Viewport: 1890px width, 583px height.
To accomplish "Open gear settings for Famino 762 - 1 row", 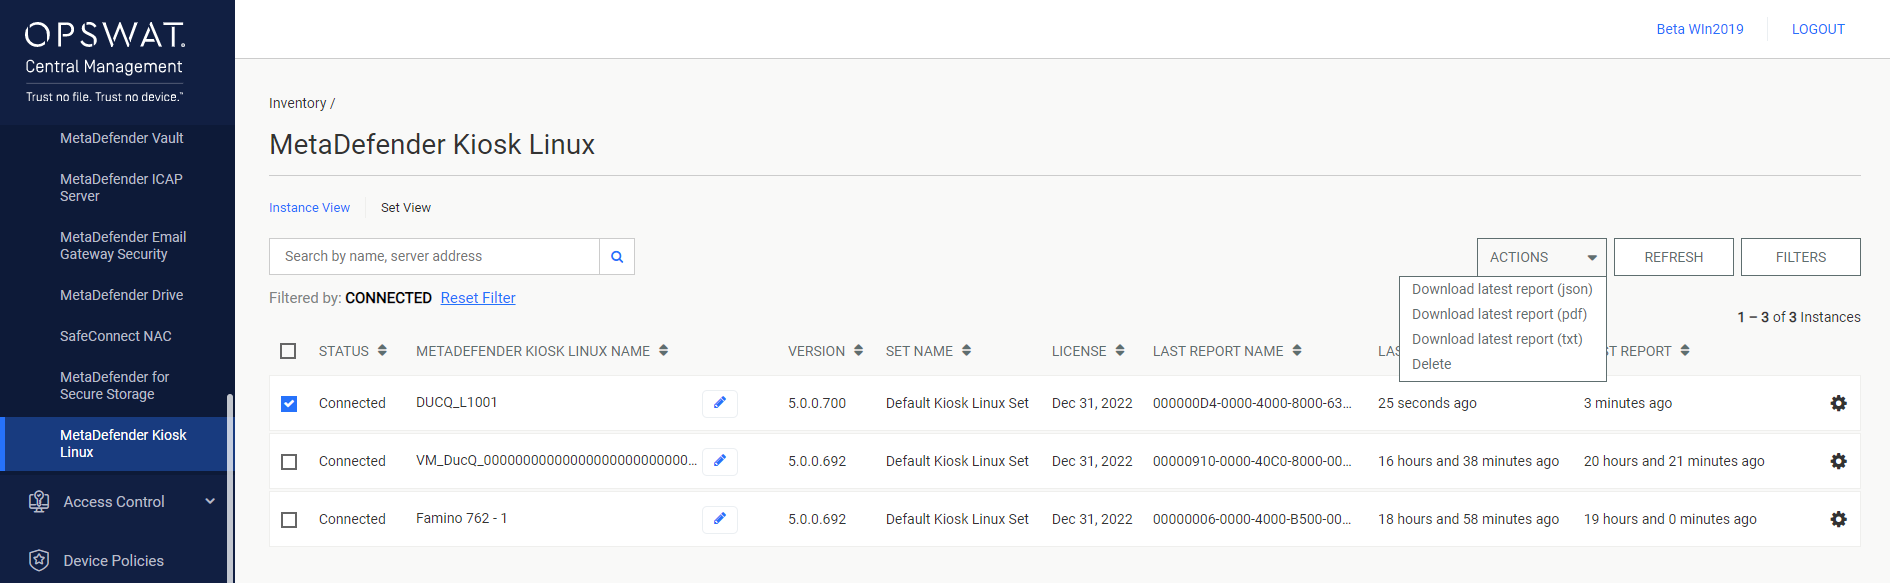I will coord(1838,519).
